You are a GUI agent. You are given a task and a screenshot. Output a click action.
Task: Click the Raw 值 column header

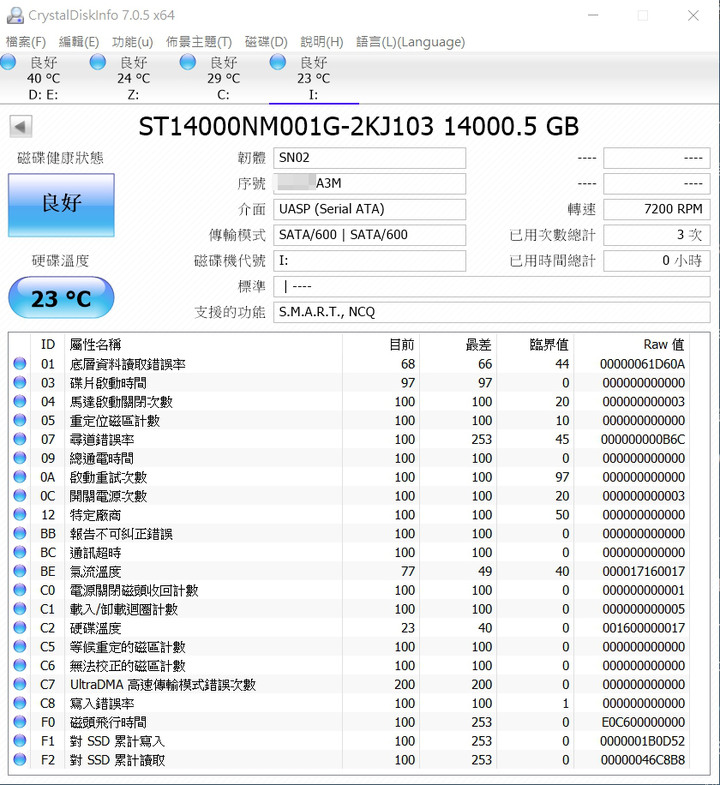630,344
